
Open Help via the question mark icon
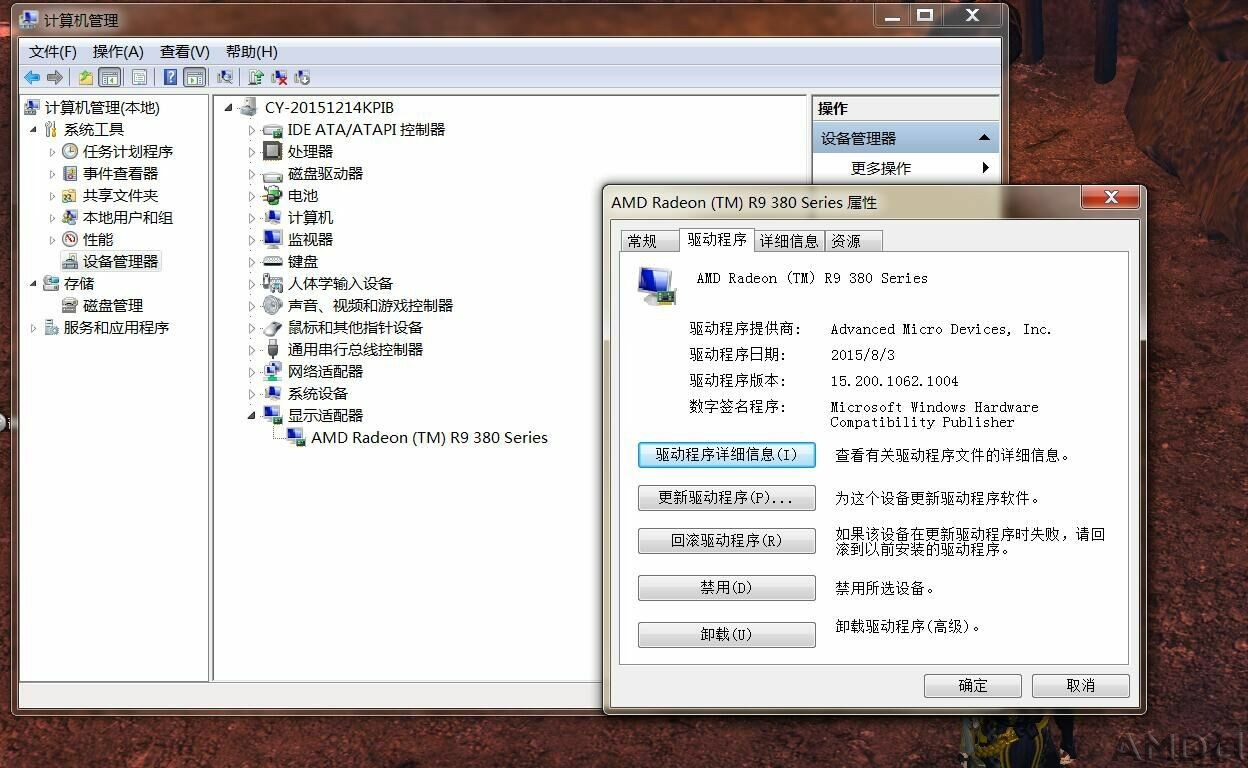coord(171,77)
